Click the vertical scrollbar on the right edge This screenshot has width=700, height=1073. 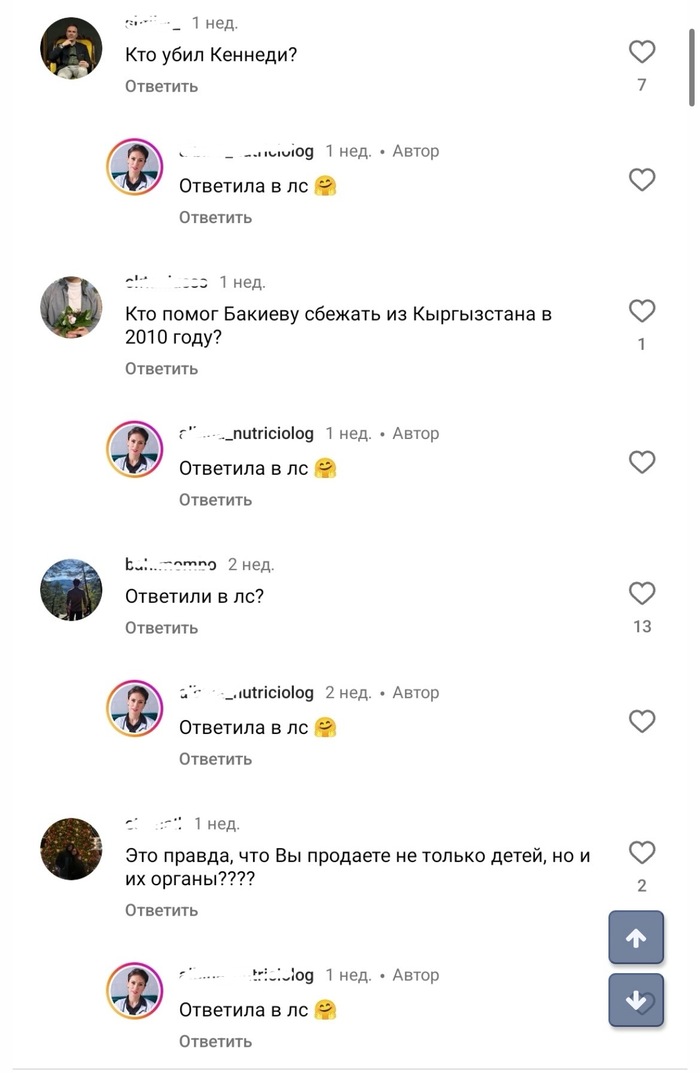tap(692, 66)
